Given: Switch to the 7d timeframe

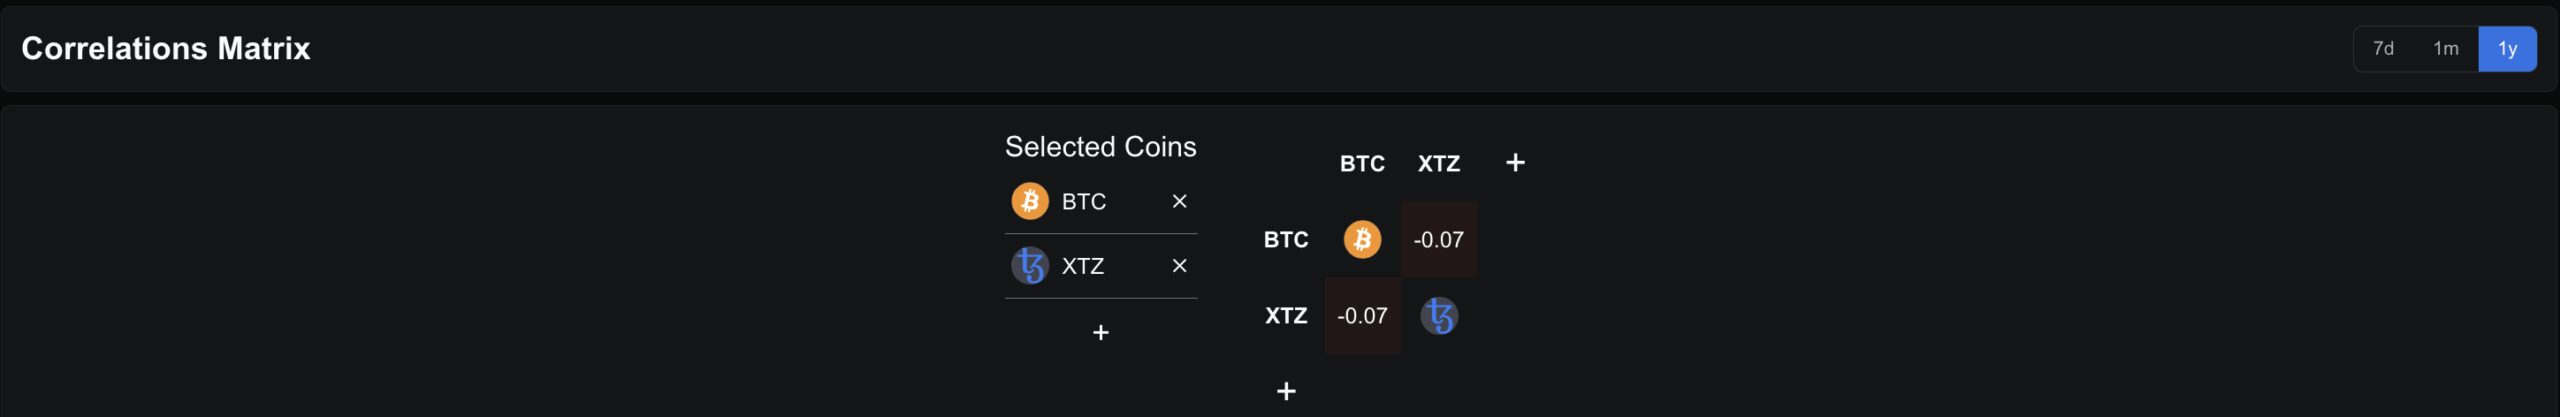Looking at the screenshot, I should 2383,49.
